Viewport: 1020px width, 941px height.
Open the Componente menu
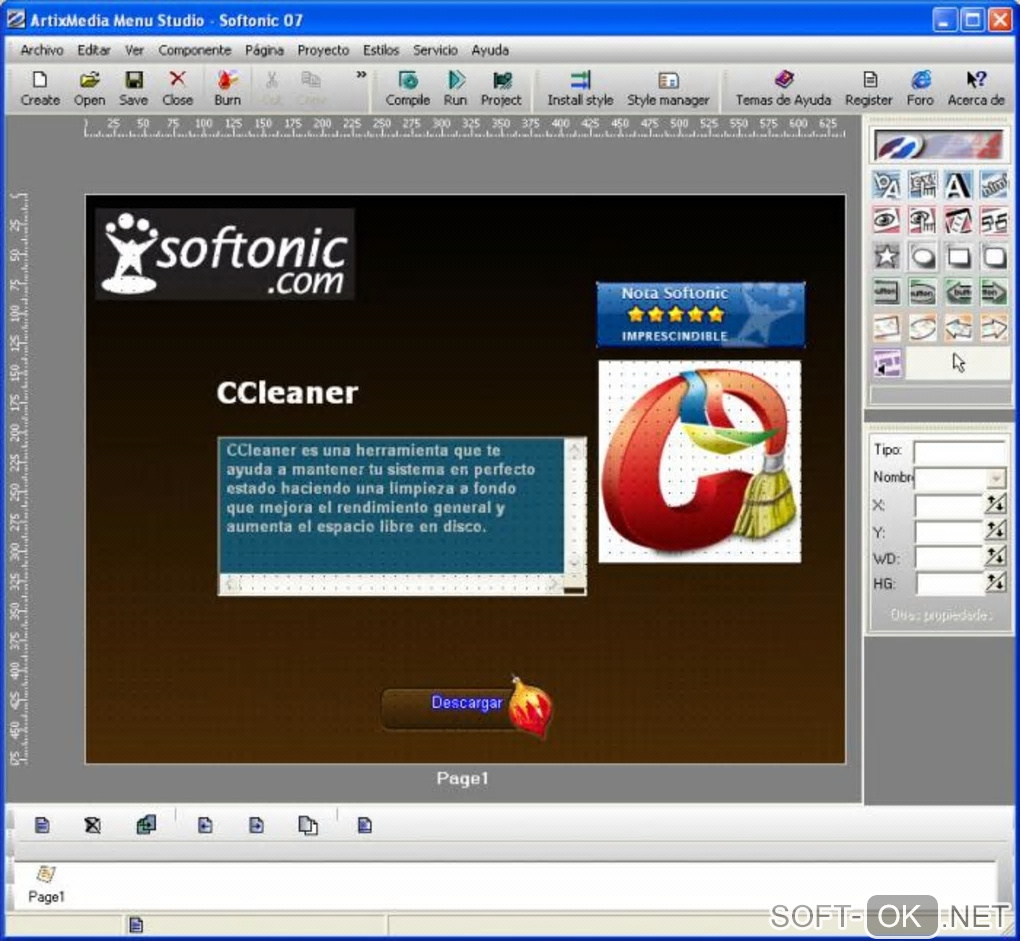tap(195, 50)
